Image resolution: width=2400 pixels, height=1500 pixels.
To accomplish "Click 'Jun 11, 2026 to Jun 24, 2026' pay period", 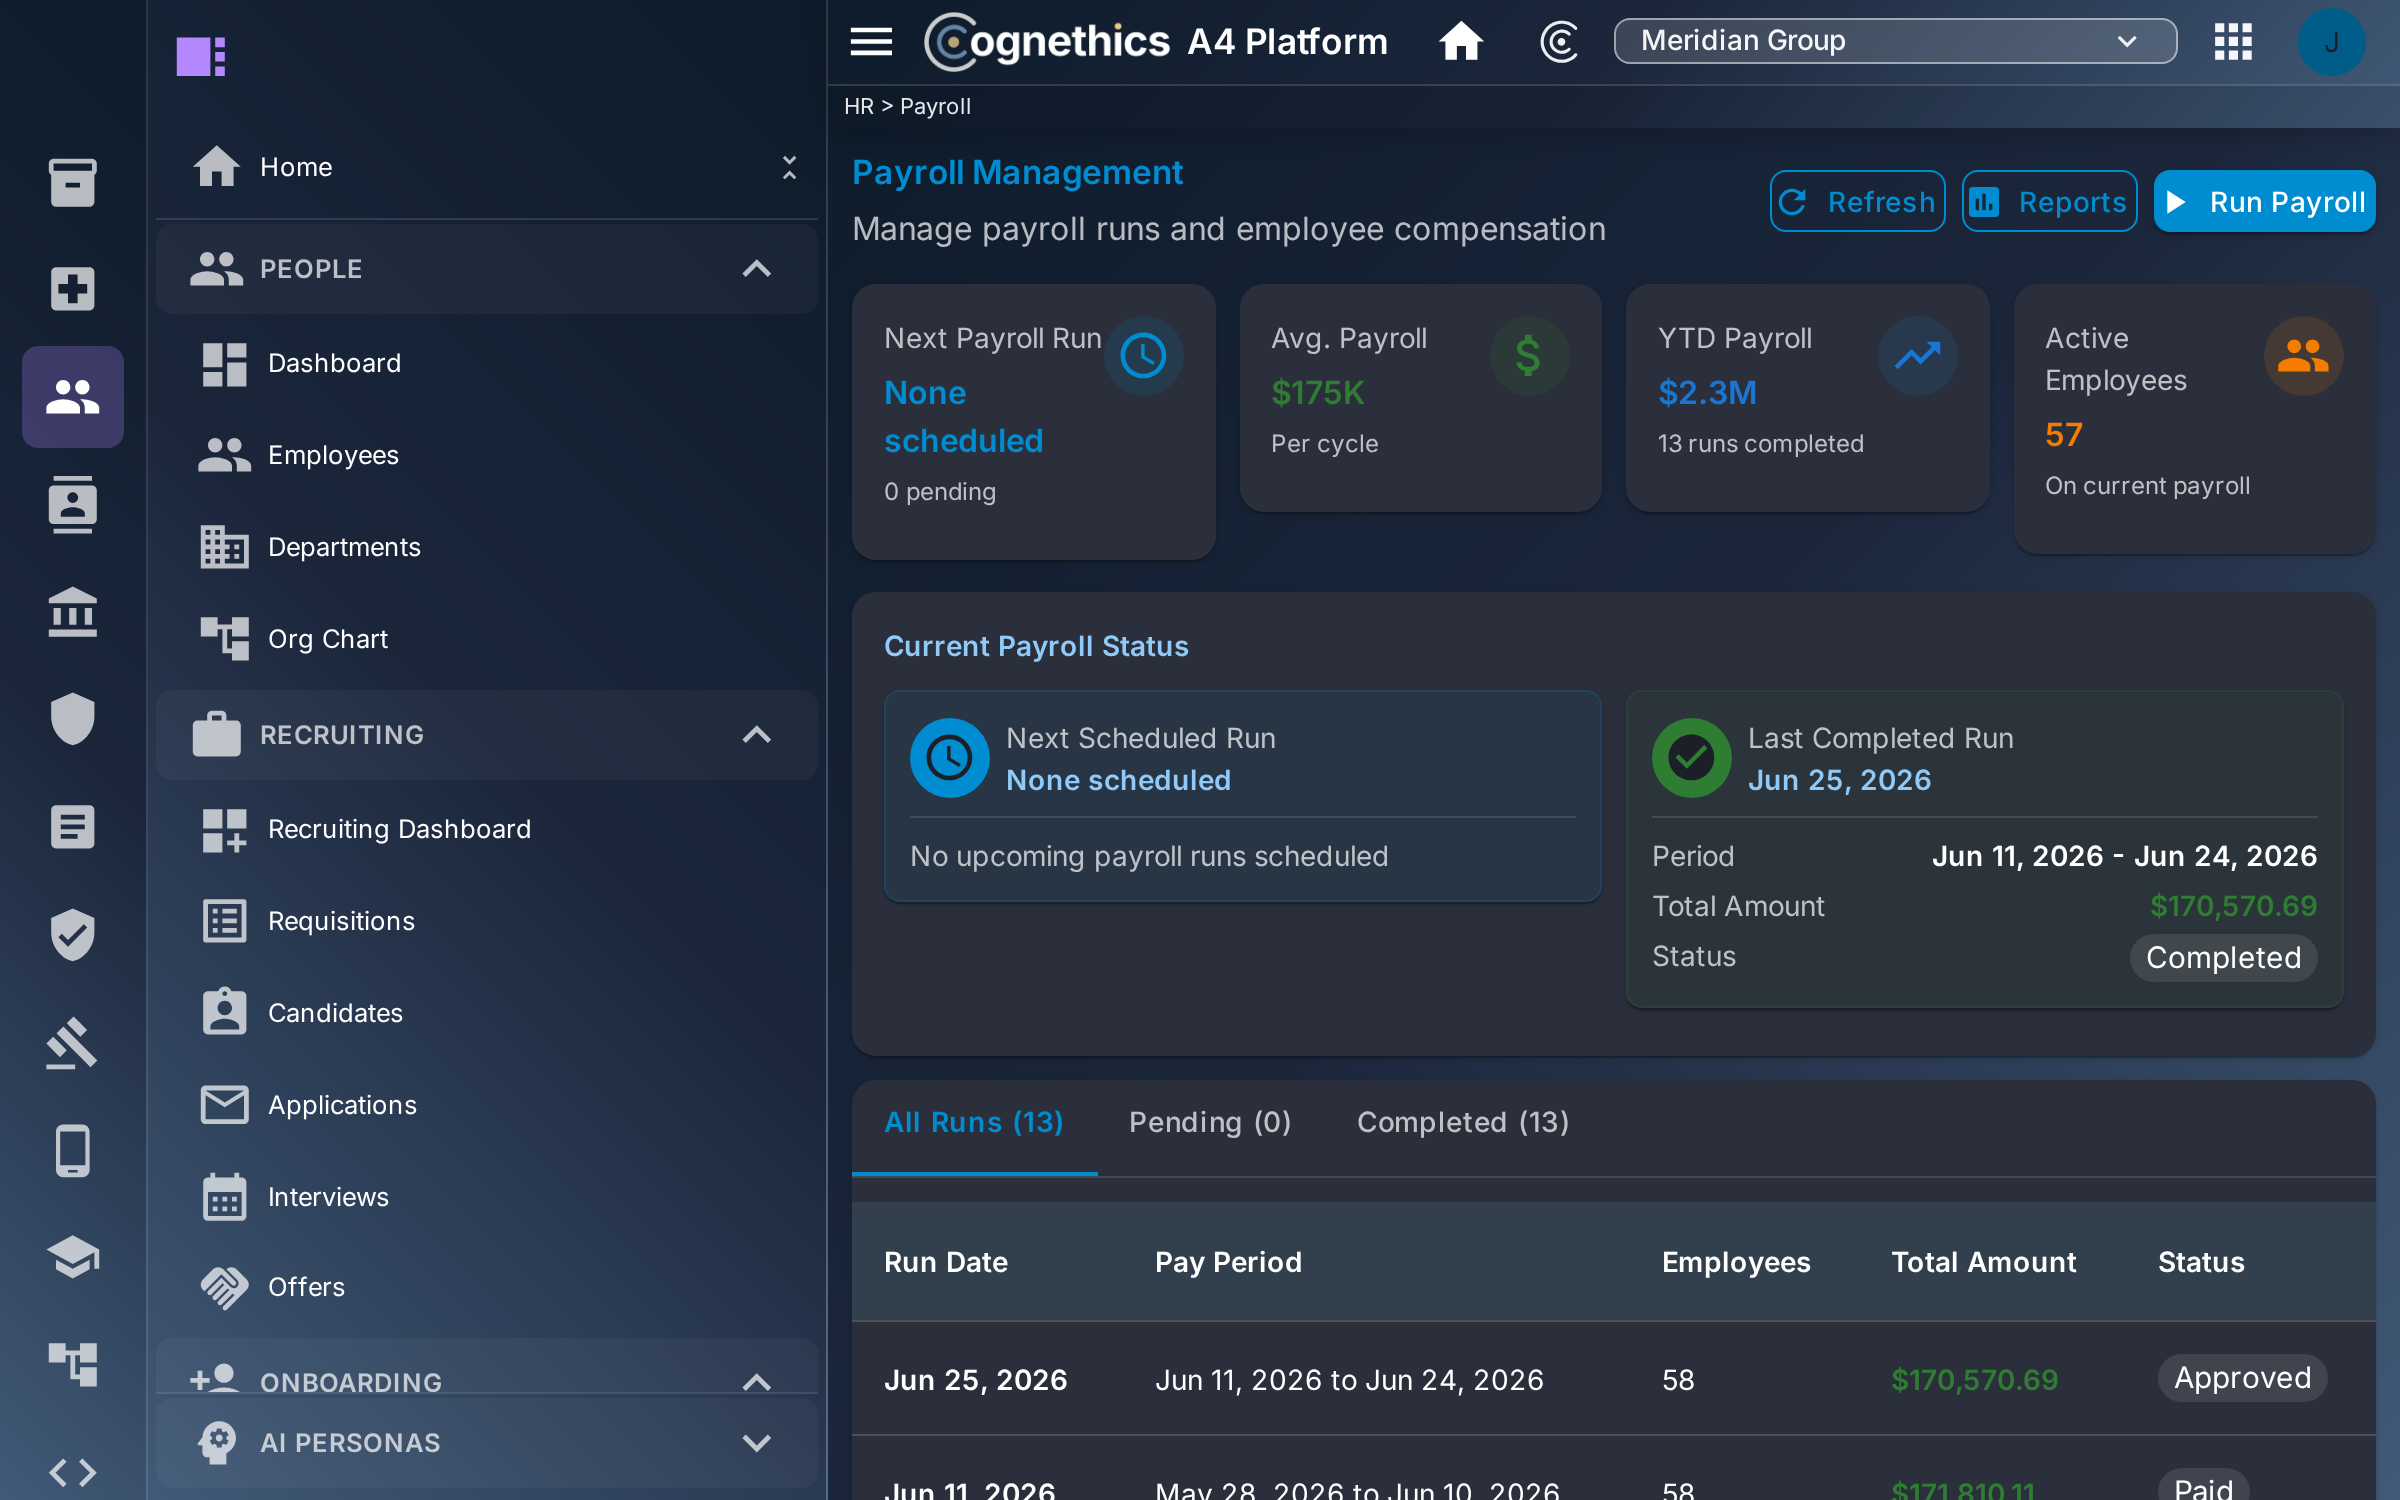I will [x=1349, y=1380].
